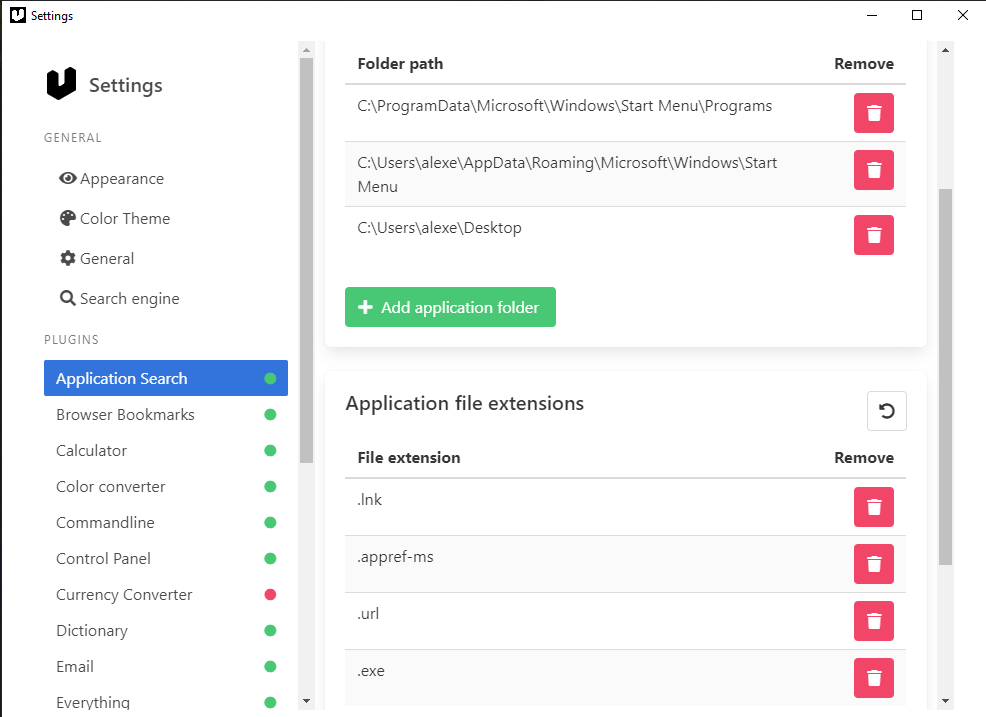Remove the .exe extension with trash icon
The height and width of the screenshot is (717, 986).
point(873,678)
